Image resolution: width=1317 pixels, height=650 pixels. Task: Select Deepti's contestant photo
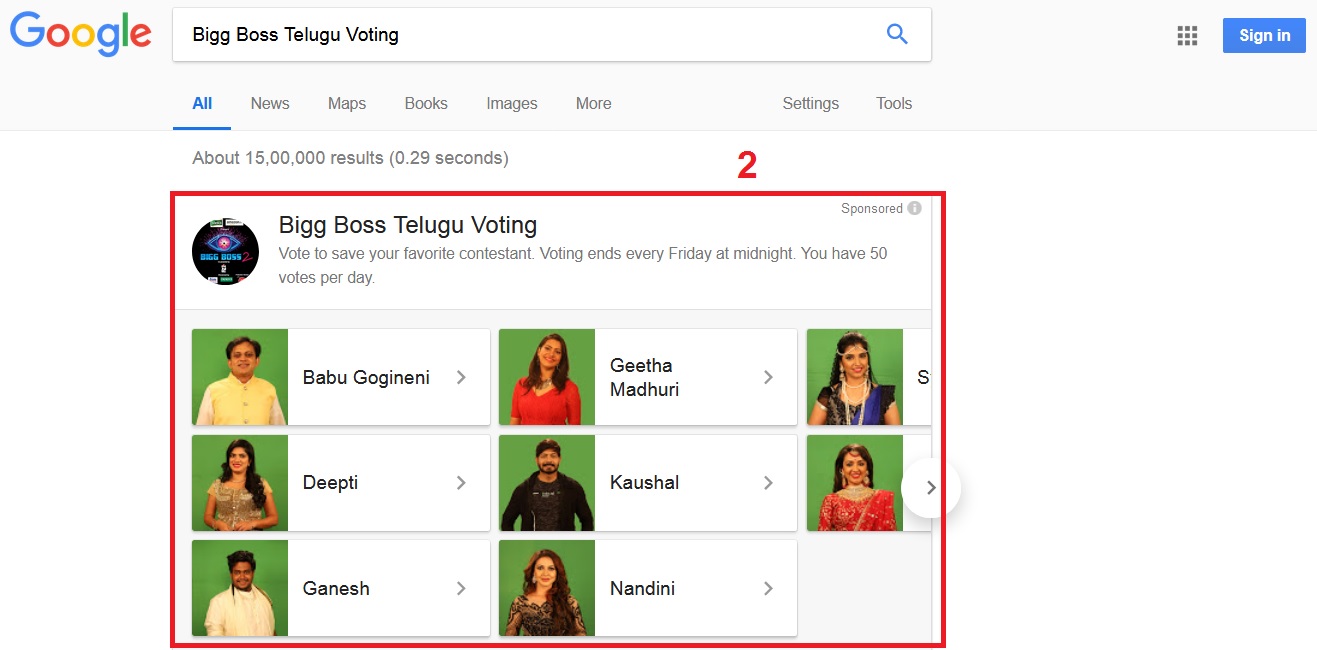click(x=240, y=483)
